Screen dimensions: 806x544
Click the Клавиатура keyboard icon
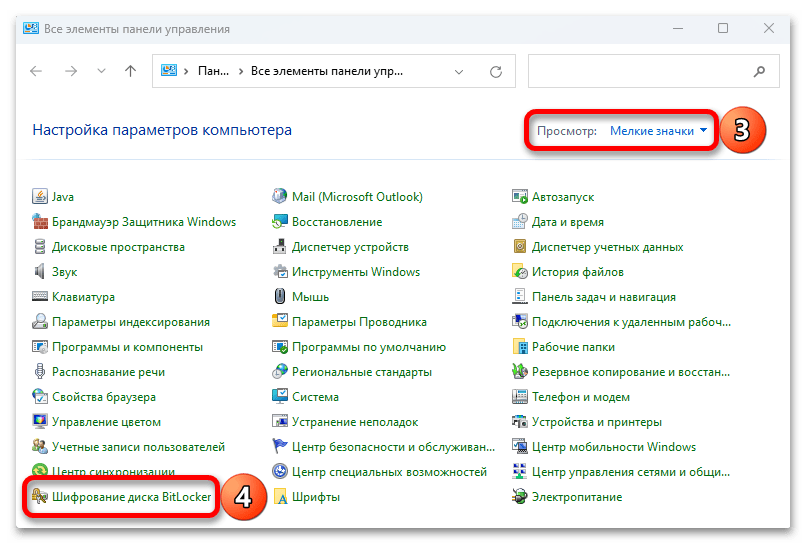pyautogui.click(x=40, y=297)
